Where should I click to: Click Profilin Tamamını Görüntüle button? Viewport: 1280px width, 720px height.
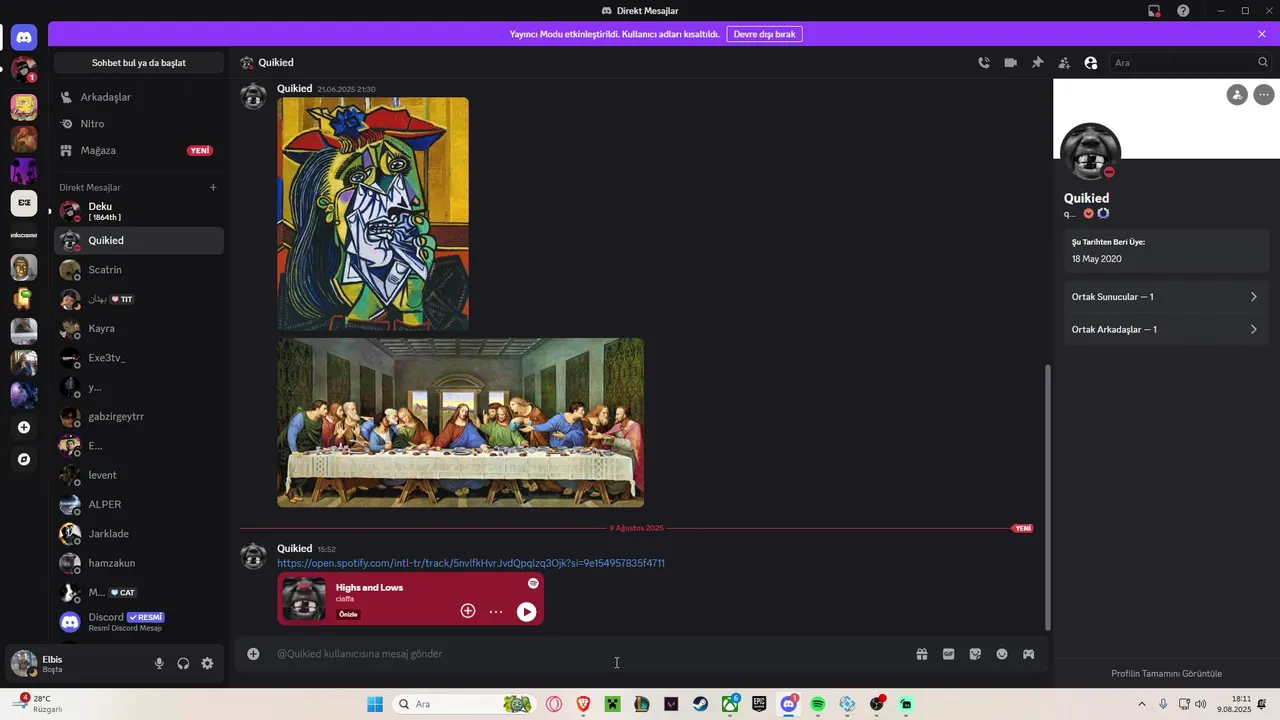[1166, 673]
